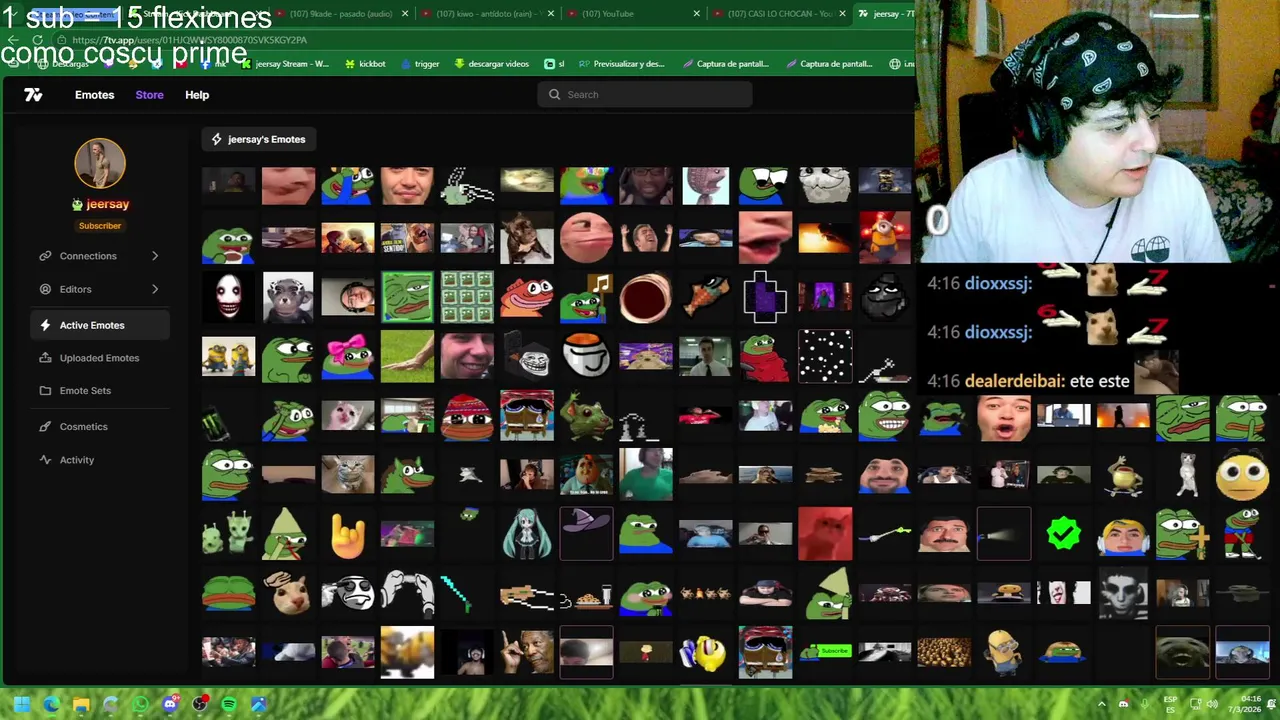Switch to the kiwo - antídoto (rain) tab
This screenshot has width=1280, height=720.
[486, 13]
